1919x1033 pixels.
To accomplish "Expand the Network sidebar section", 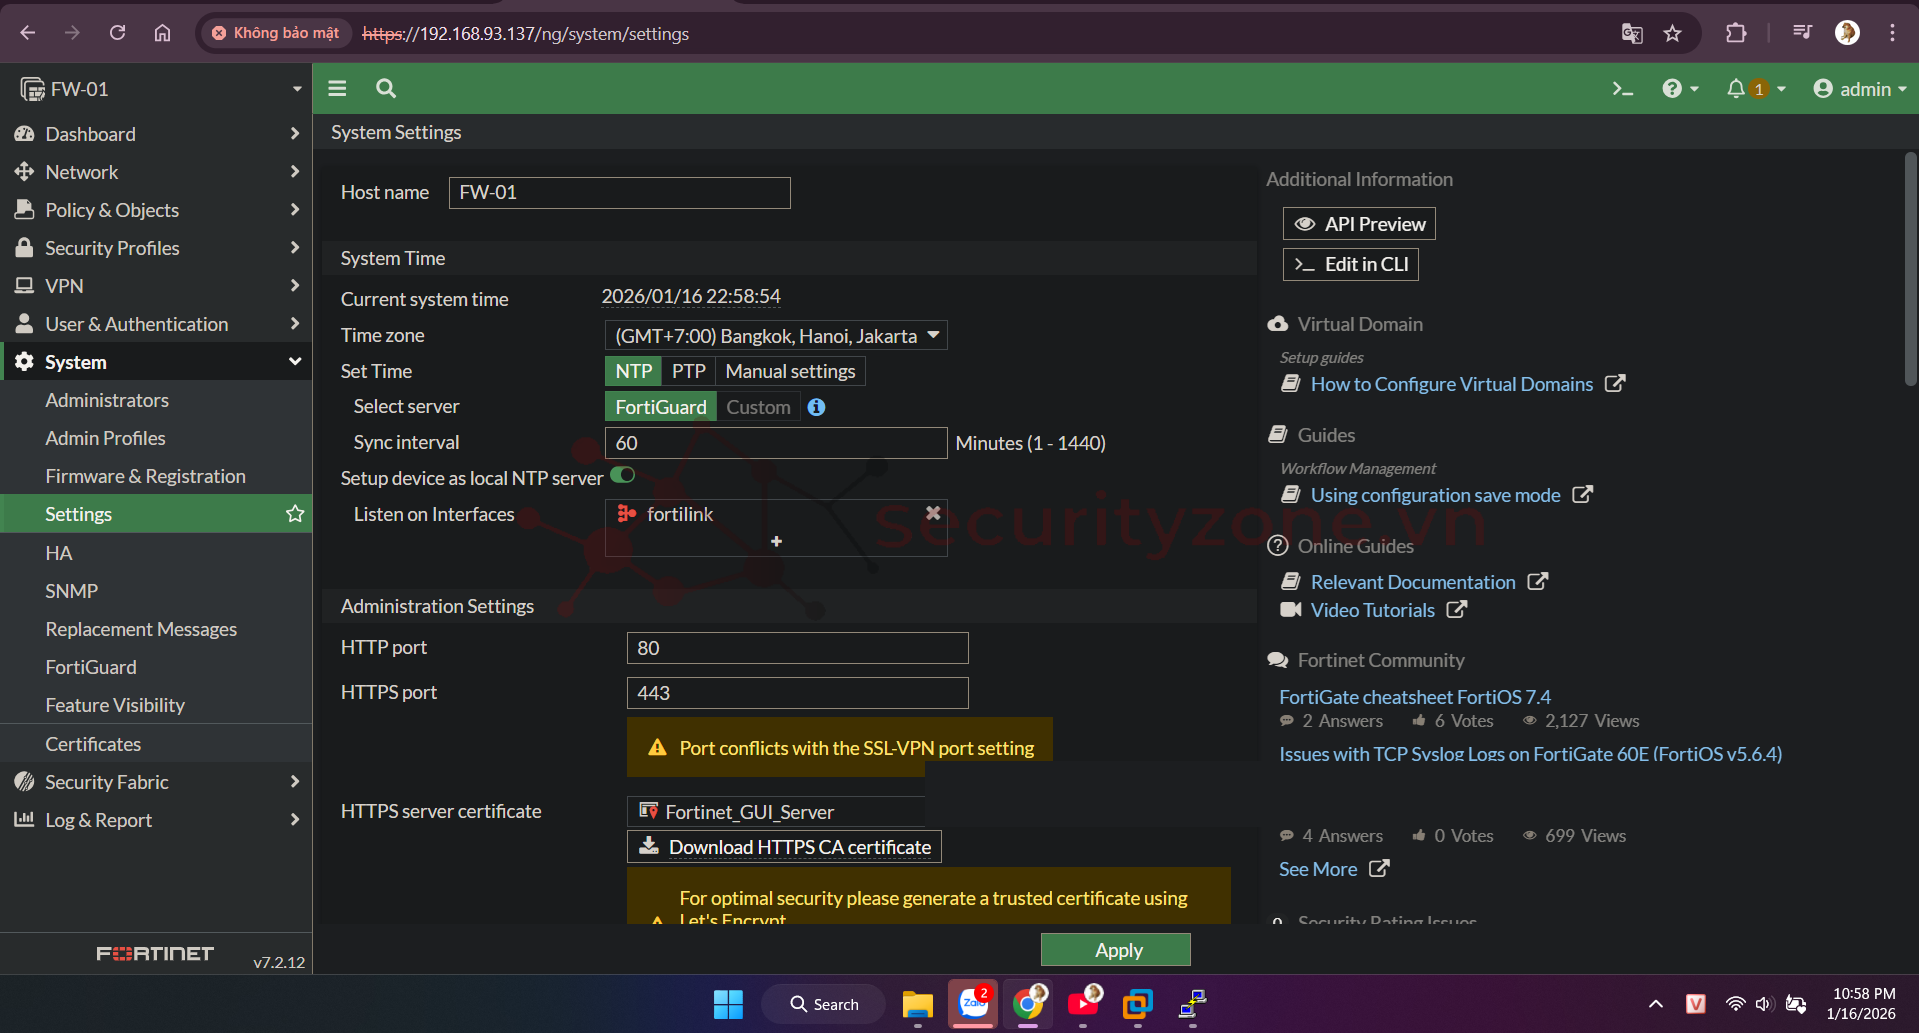I will pyautogui.click(x=81, y=171).
